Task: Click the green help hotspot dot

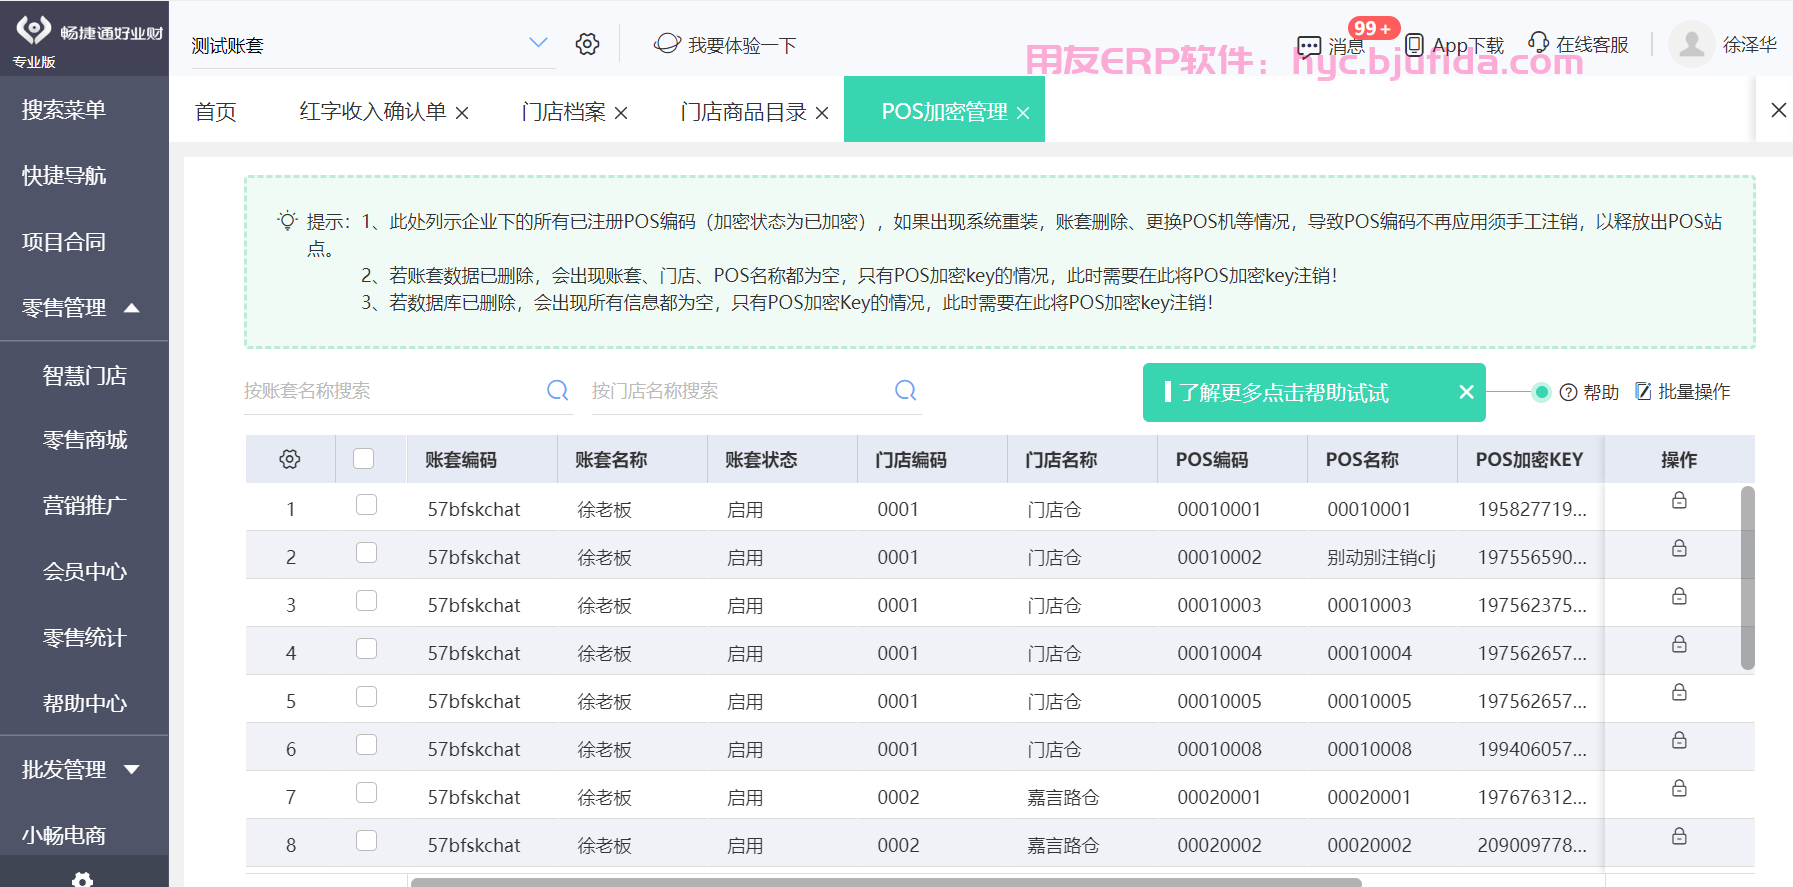Action: click(x=1541, y=392)
